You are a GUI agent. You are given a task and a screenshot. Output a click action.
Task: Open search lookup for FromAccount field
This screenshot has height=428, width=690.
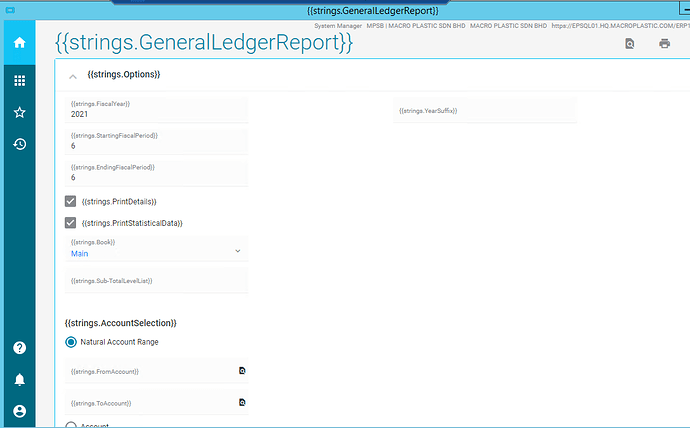pyautogui.click(x=242, y=371)
